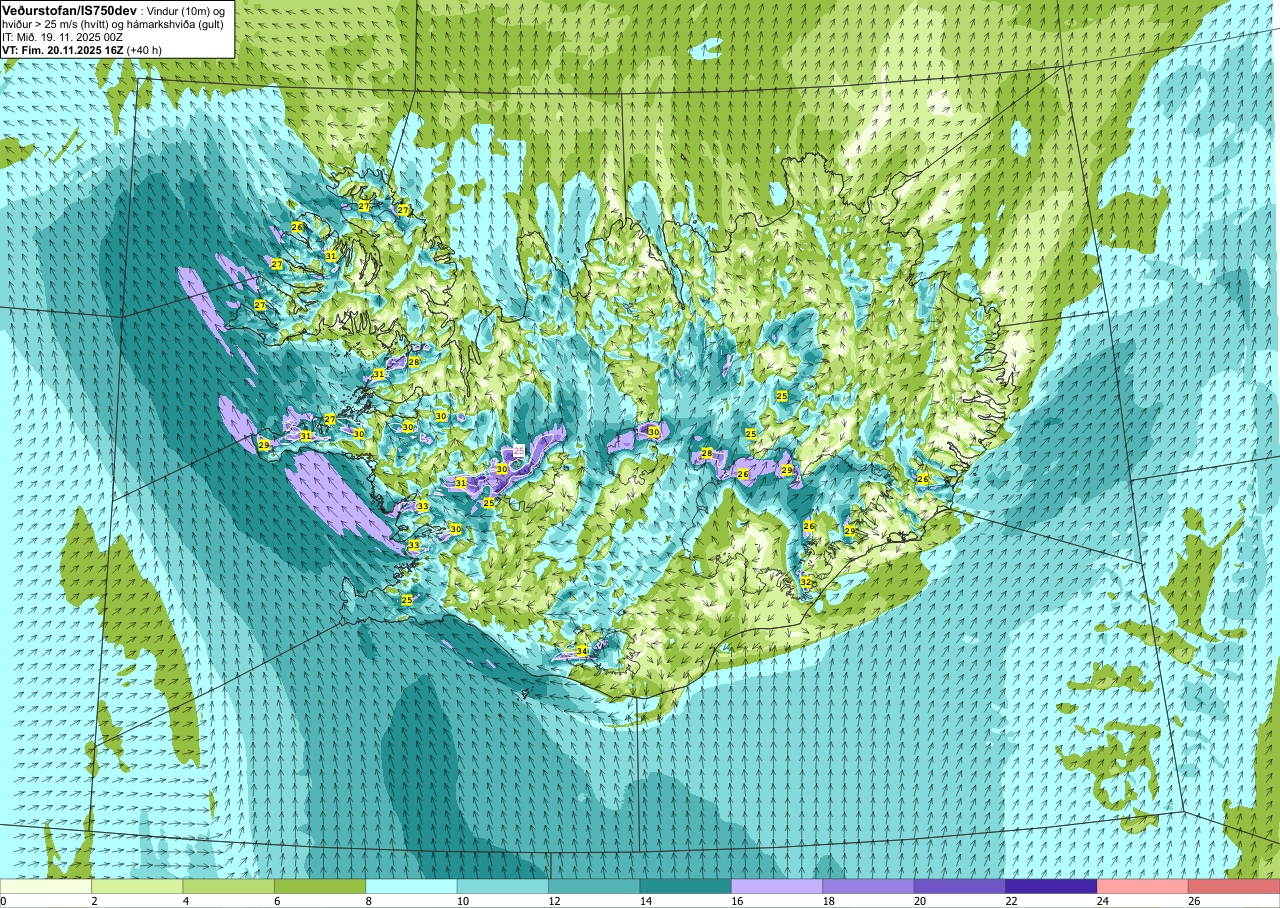Viewport: 1280px width, 908px height.
Task: Click the olive green 6–8 m/s legend swatch
Action: 320,886
